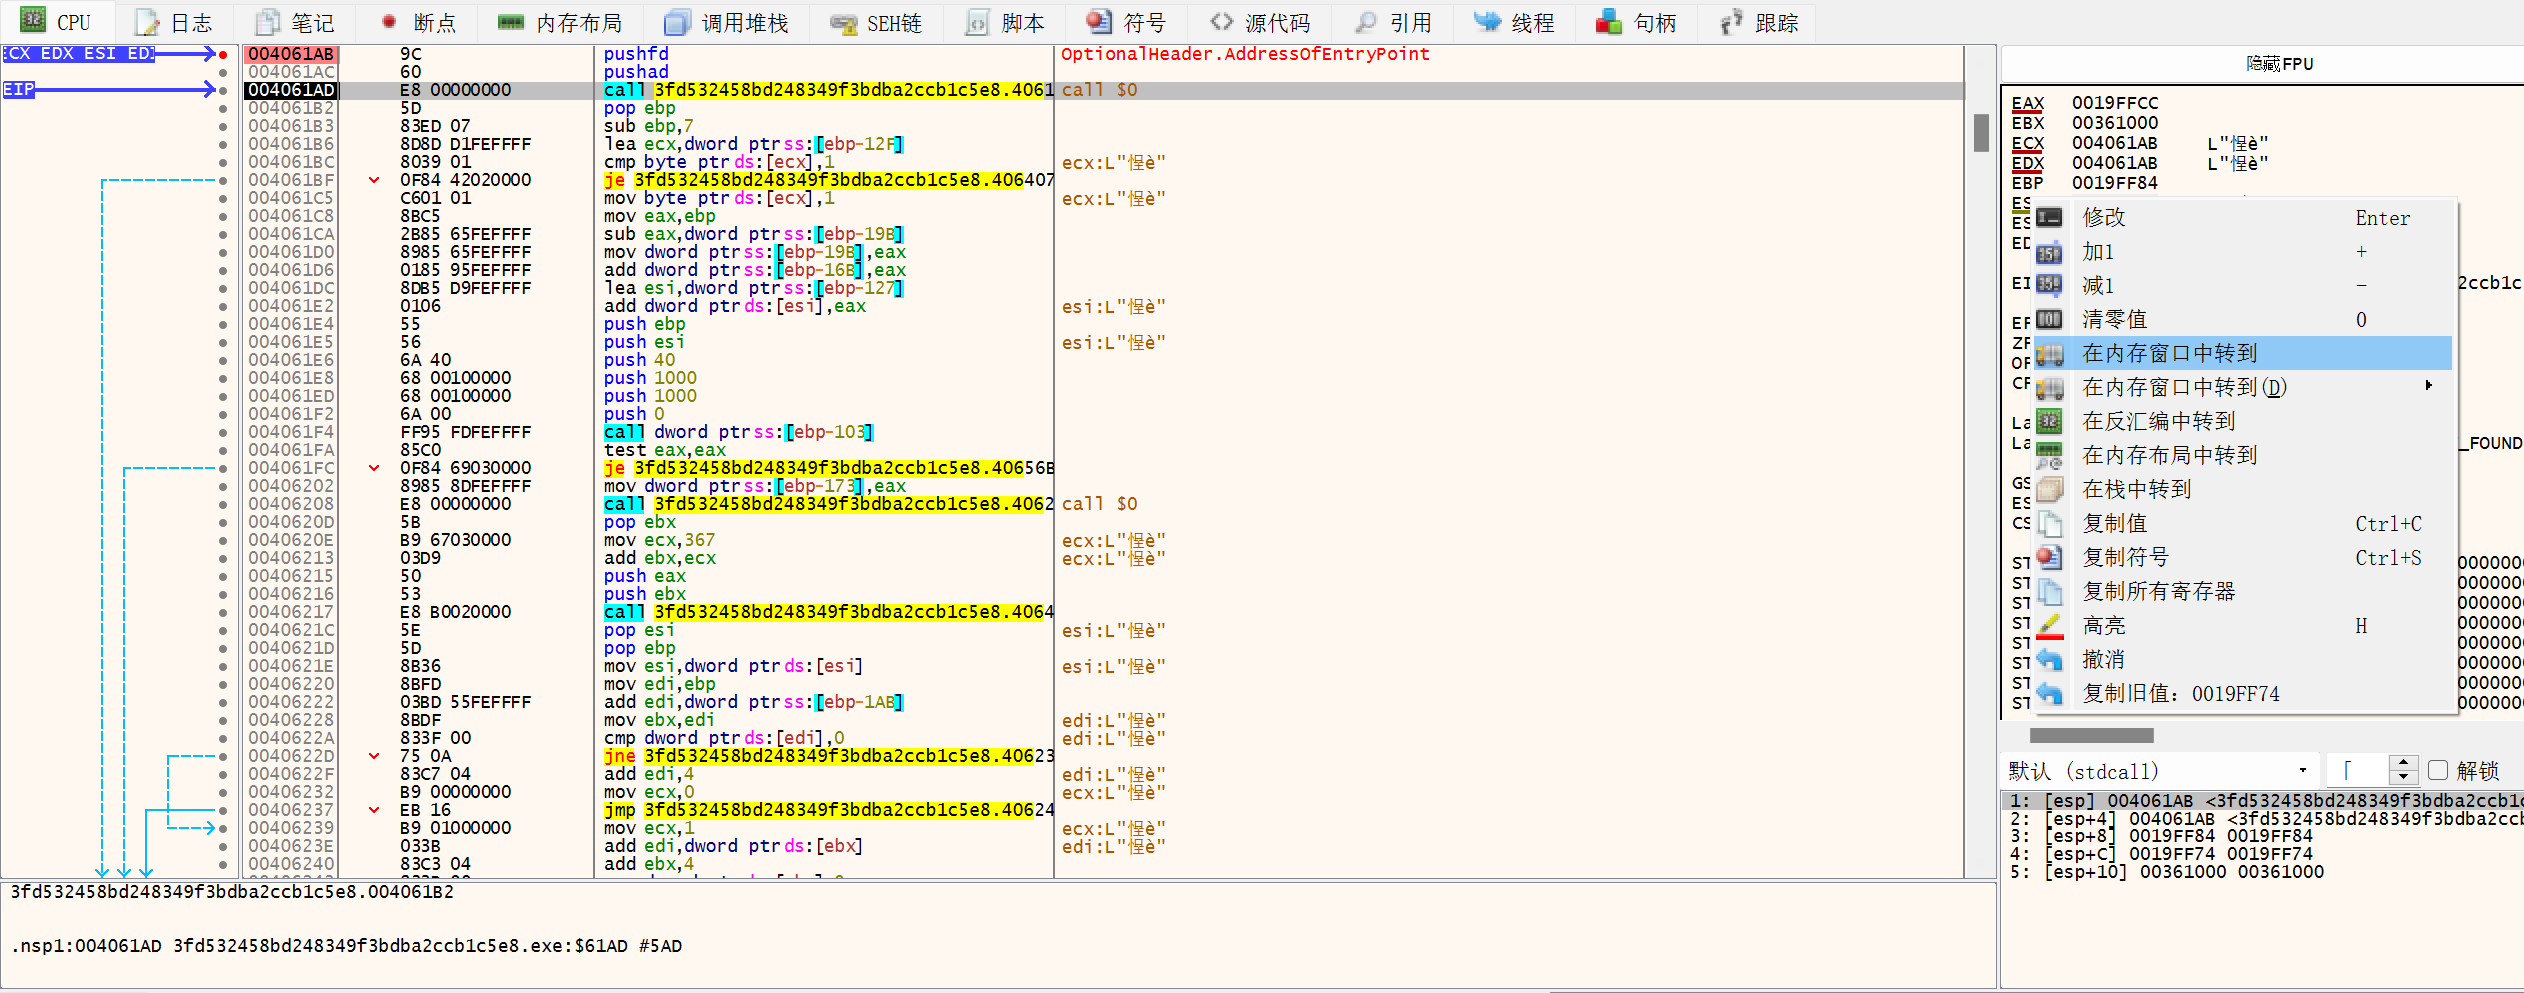The width and height of the screenshot is (2524, 993).
Task: Click the 在栈中转到 stack icon
Action: [x=2049, y=489]
